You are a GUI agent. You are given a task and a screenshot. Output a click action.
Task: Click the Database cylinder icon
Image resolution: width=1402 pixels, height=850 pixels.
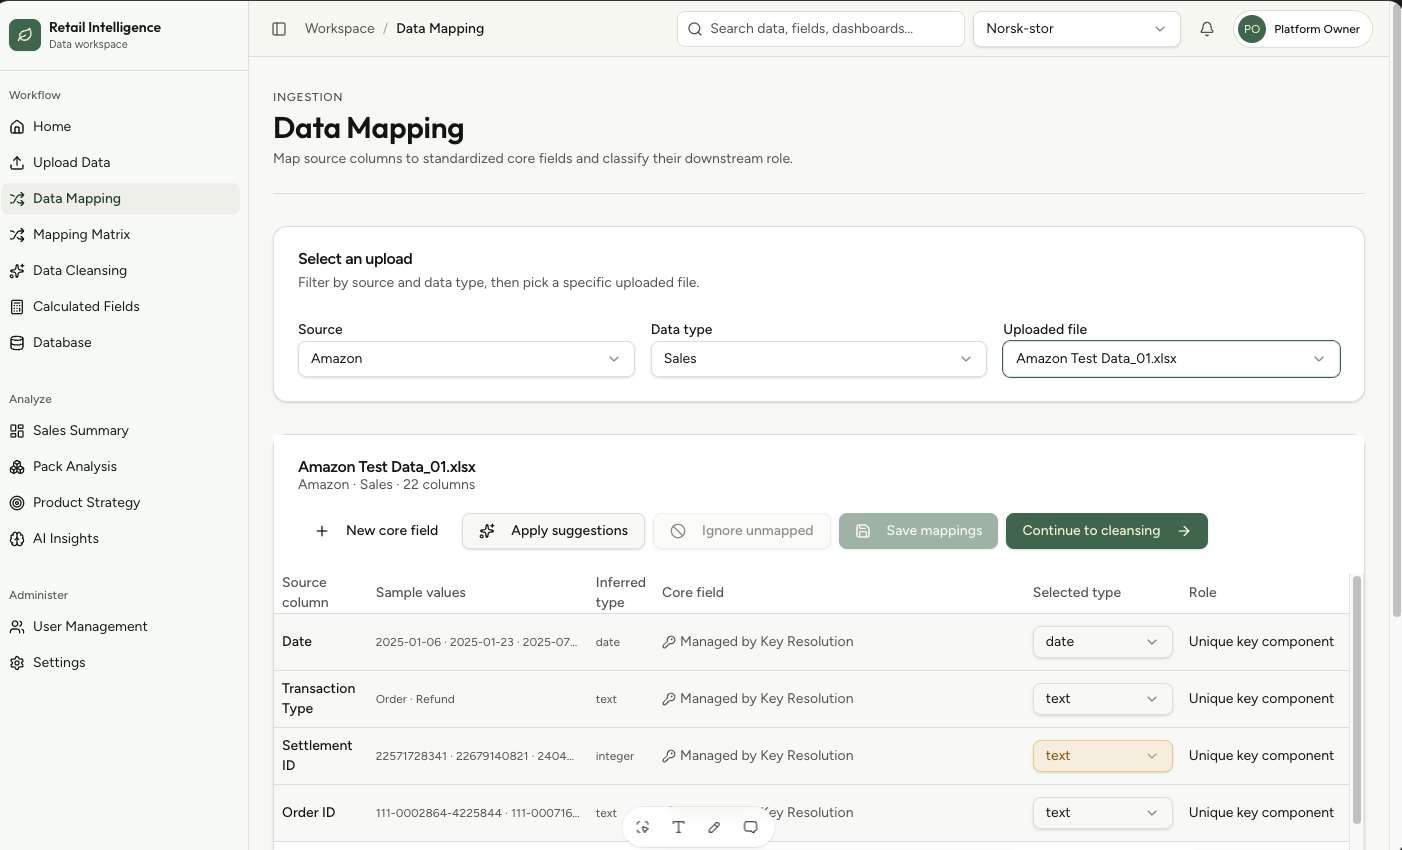(17, 343)
